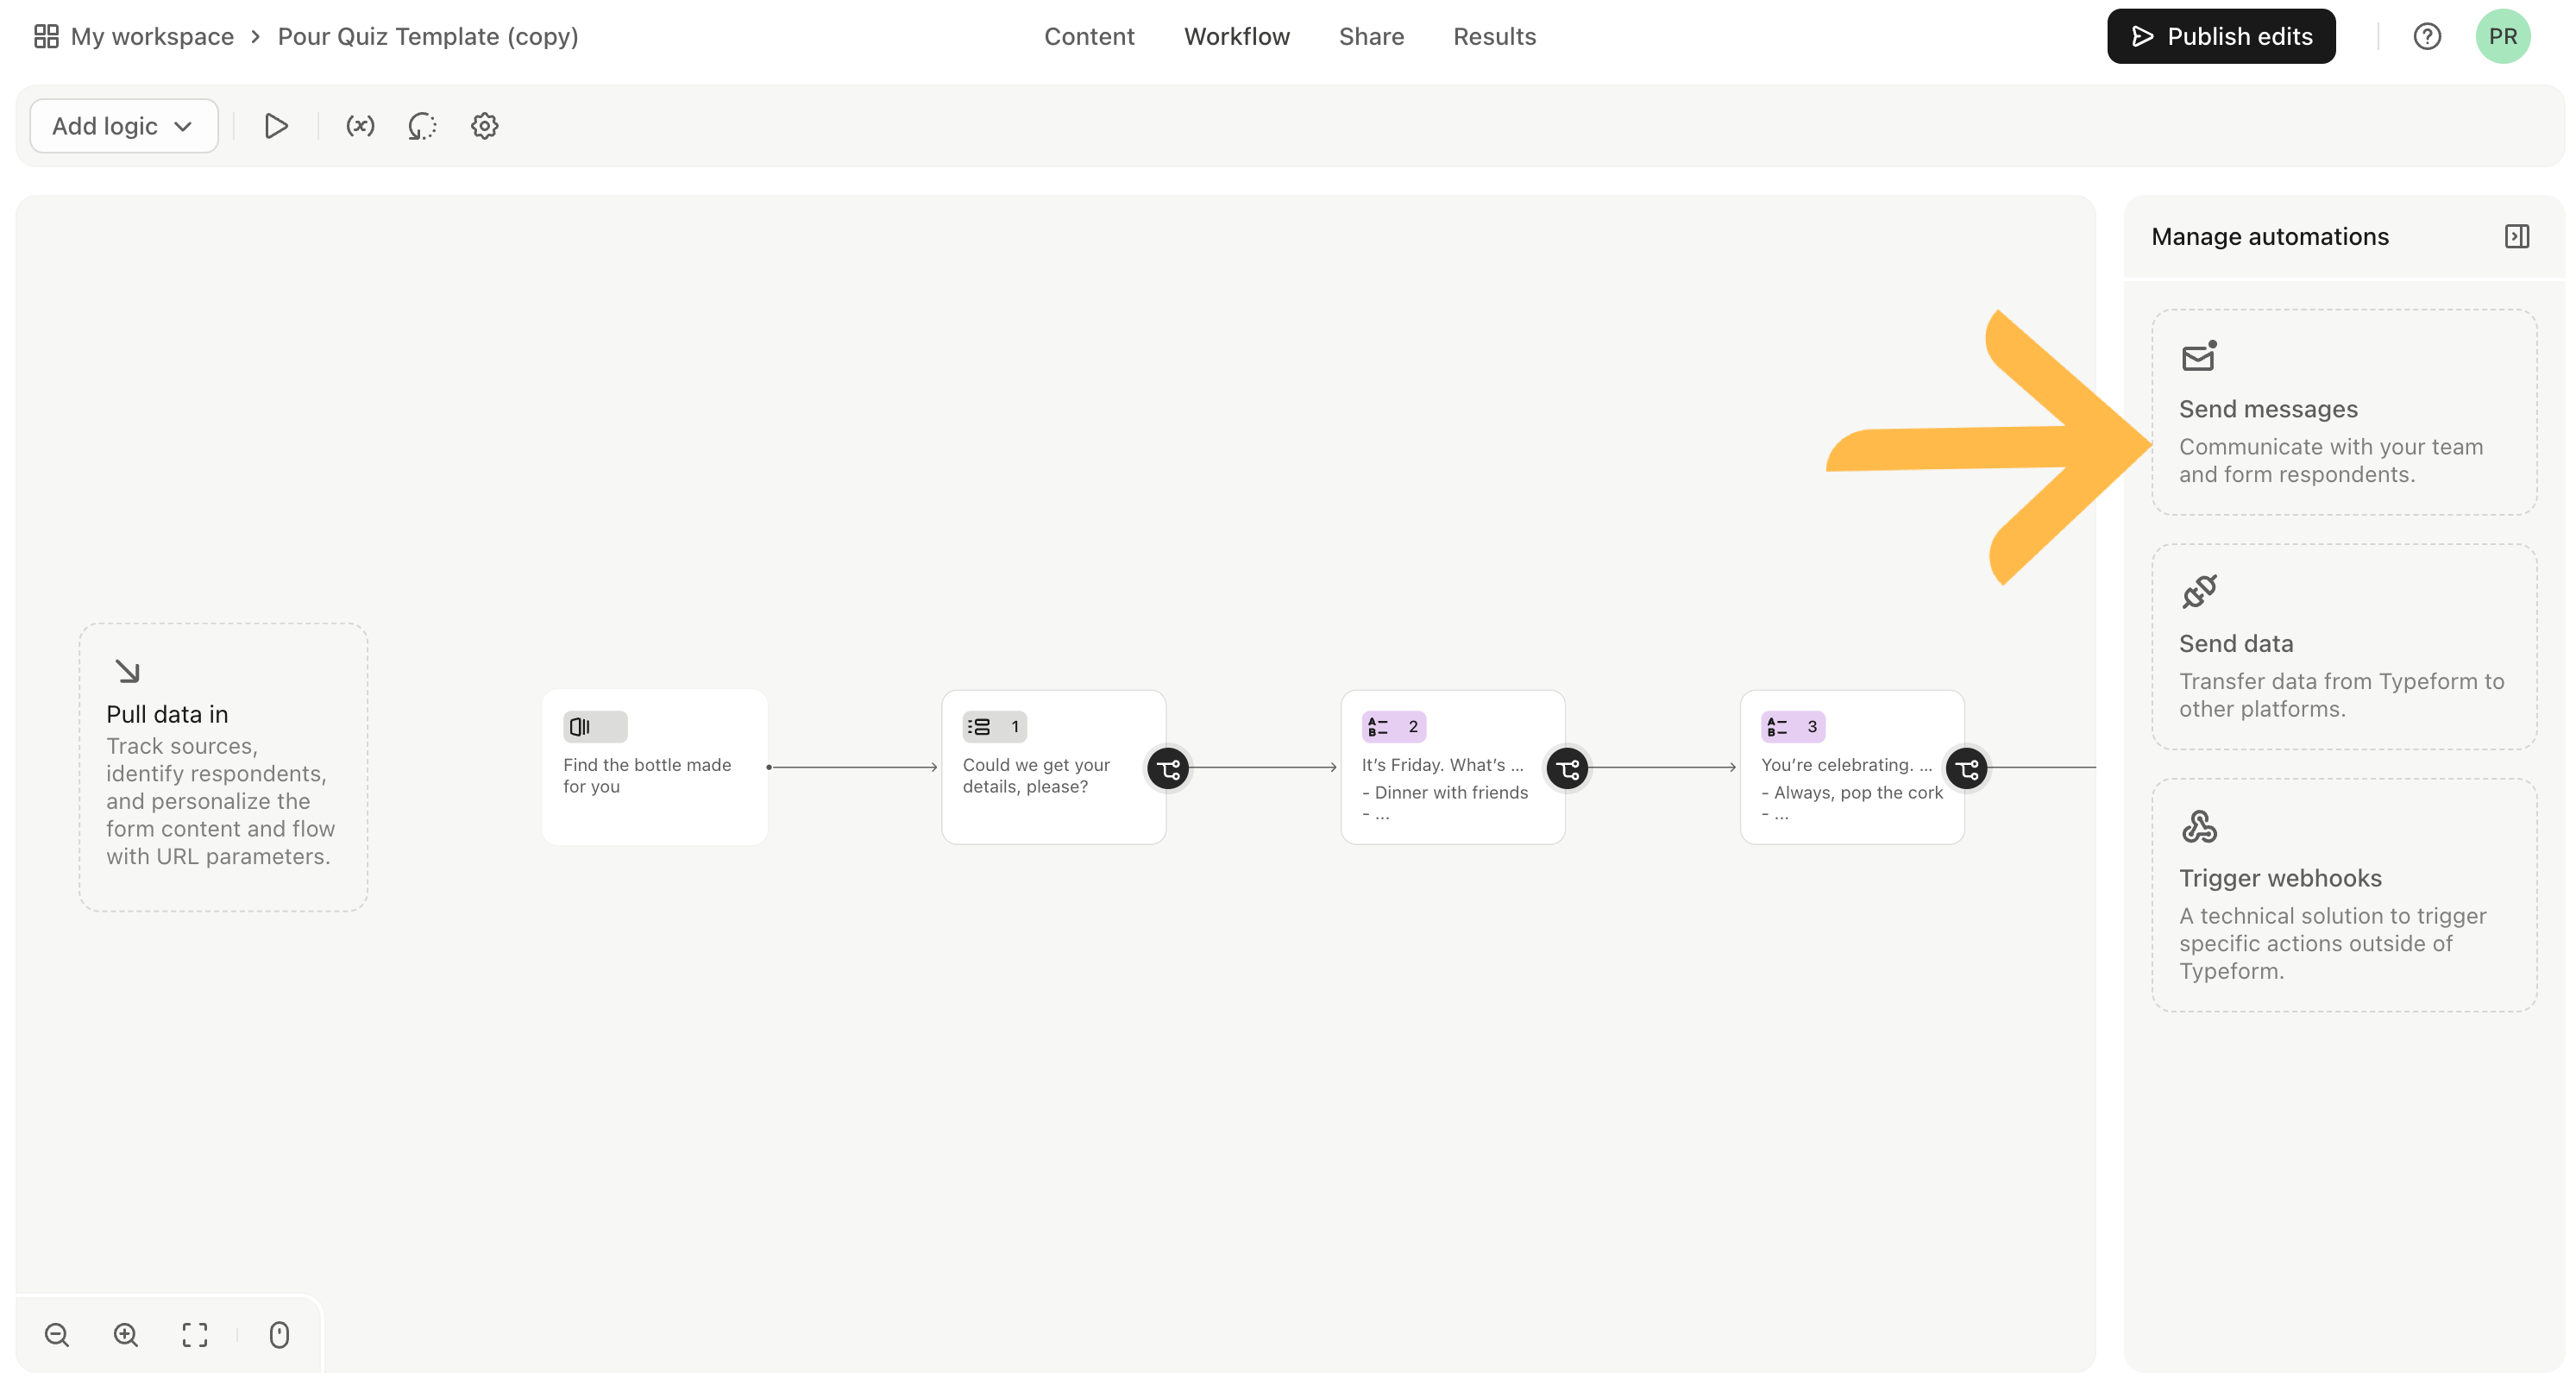Click the welcome screen type badge icon

coord(595,727)
